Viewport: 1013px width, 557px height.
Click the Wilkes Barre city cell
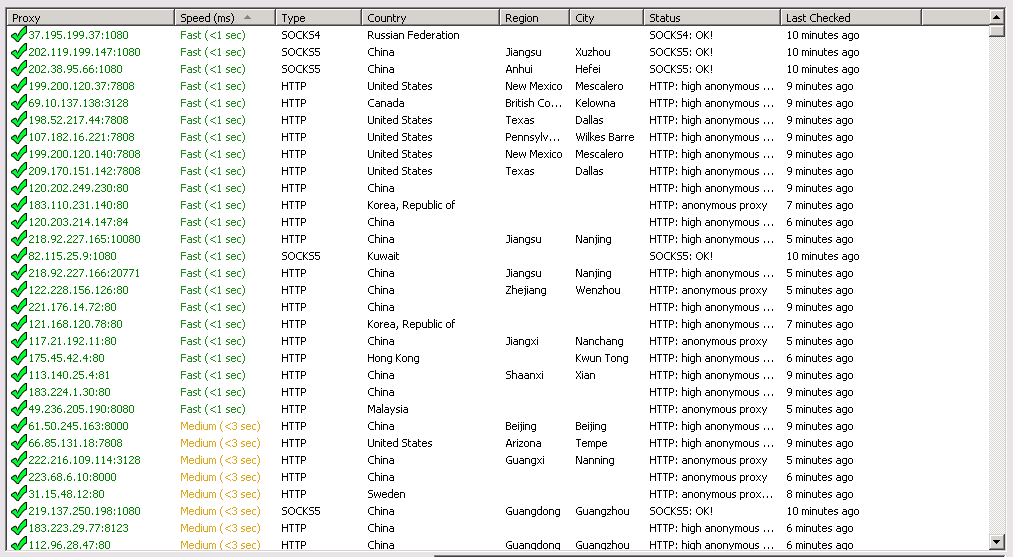(x=605, y=137)
